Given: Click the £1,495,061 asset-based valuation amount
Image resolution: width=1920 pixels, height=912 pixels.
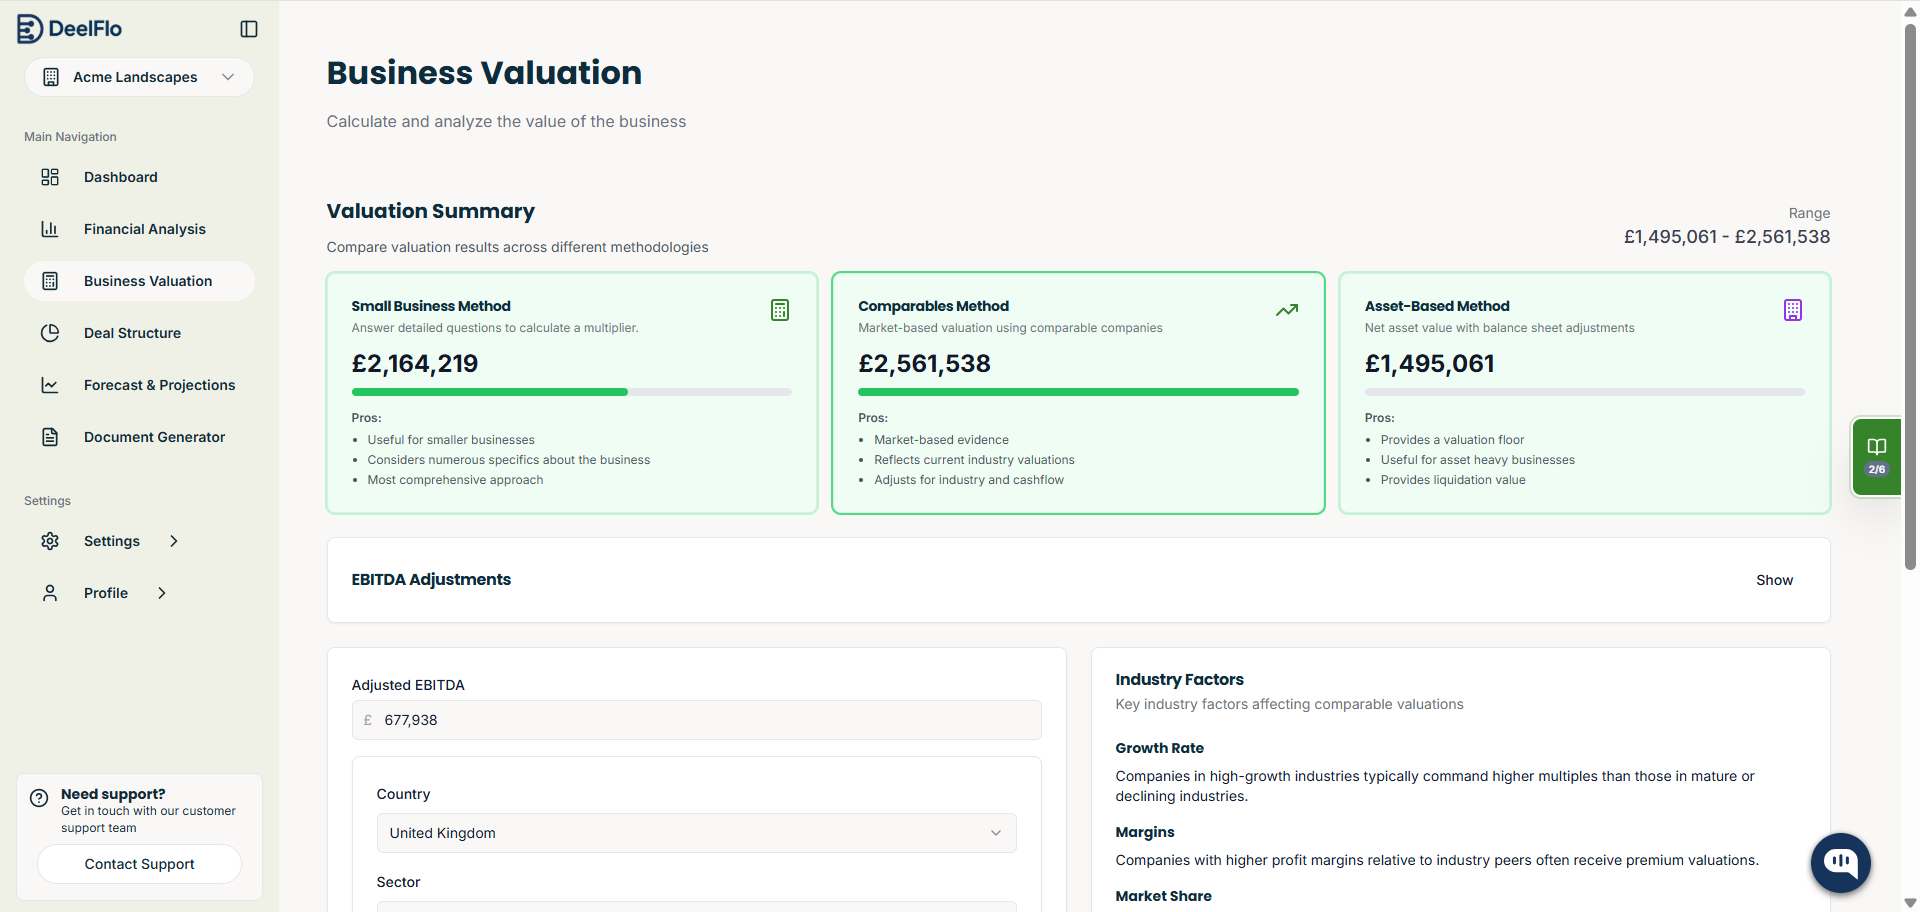Looking at the screenshot, I should pos(1430,363).
